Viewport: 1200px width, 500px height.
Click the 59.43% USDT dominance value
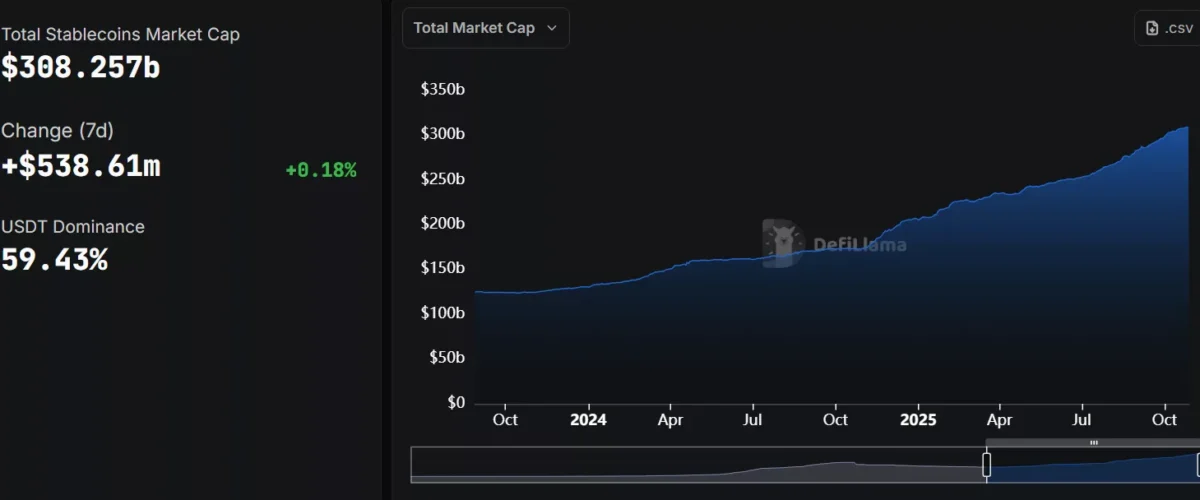(54, 260)
